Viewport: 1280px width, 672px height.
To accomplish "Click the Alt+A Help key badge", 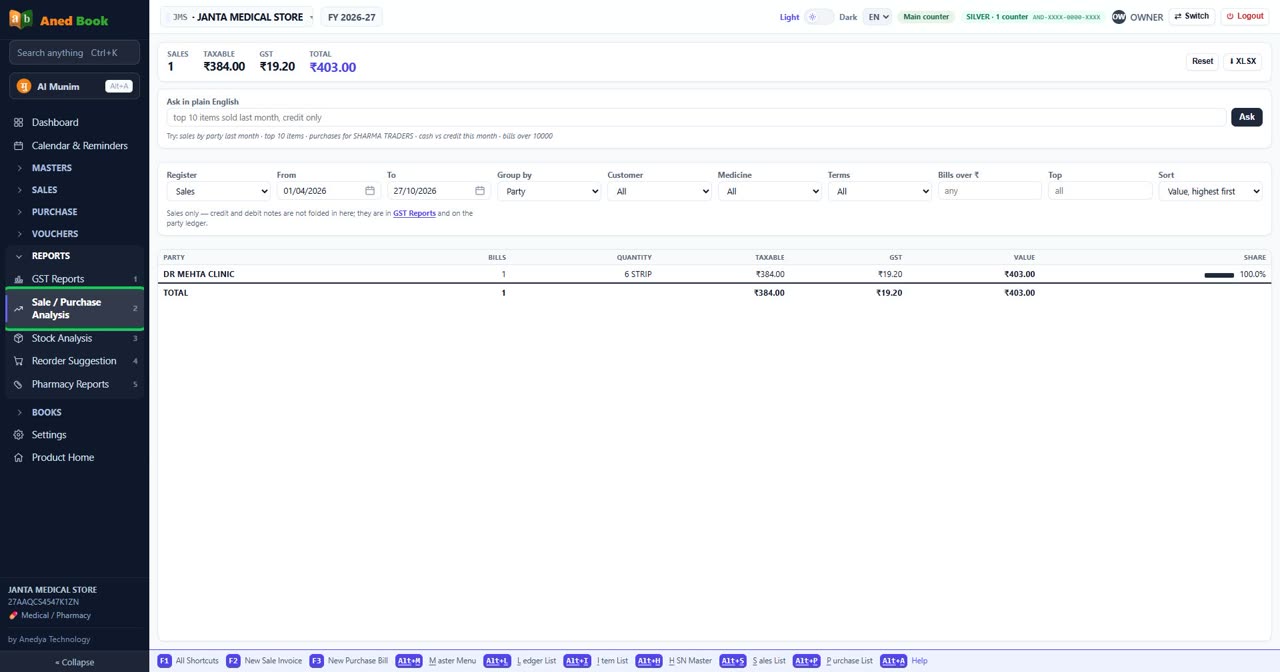I will (893, 661).
